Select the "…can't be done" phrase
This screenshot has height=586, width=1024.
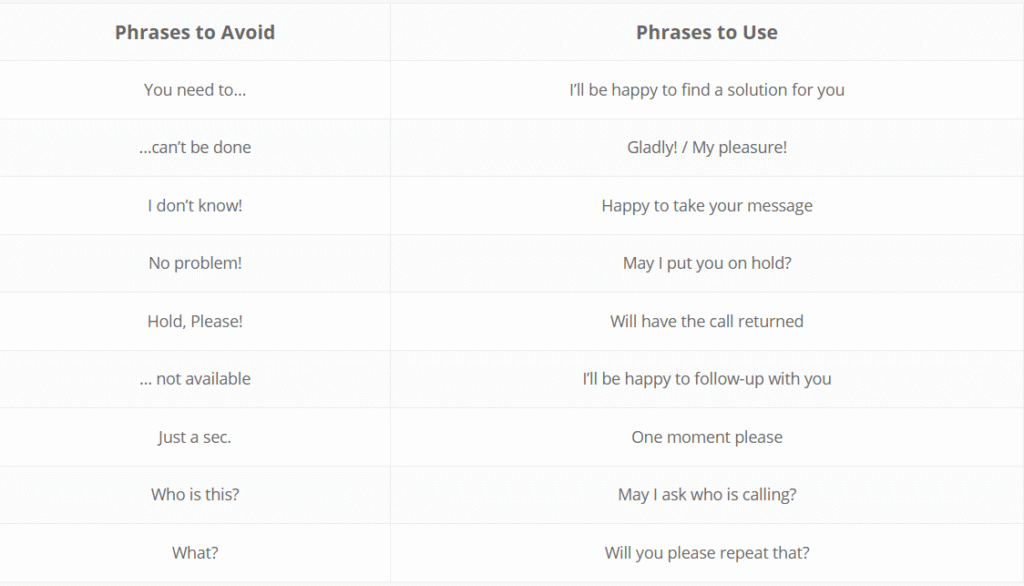(195, 148)
